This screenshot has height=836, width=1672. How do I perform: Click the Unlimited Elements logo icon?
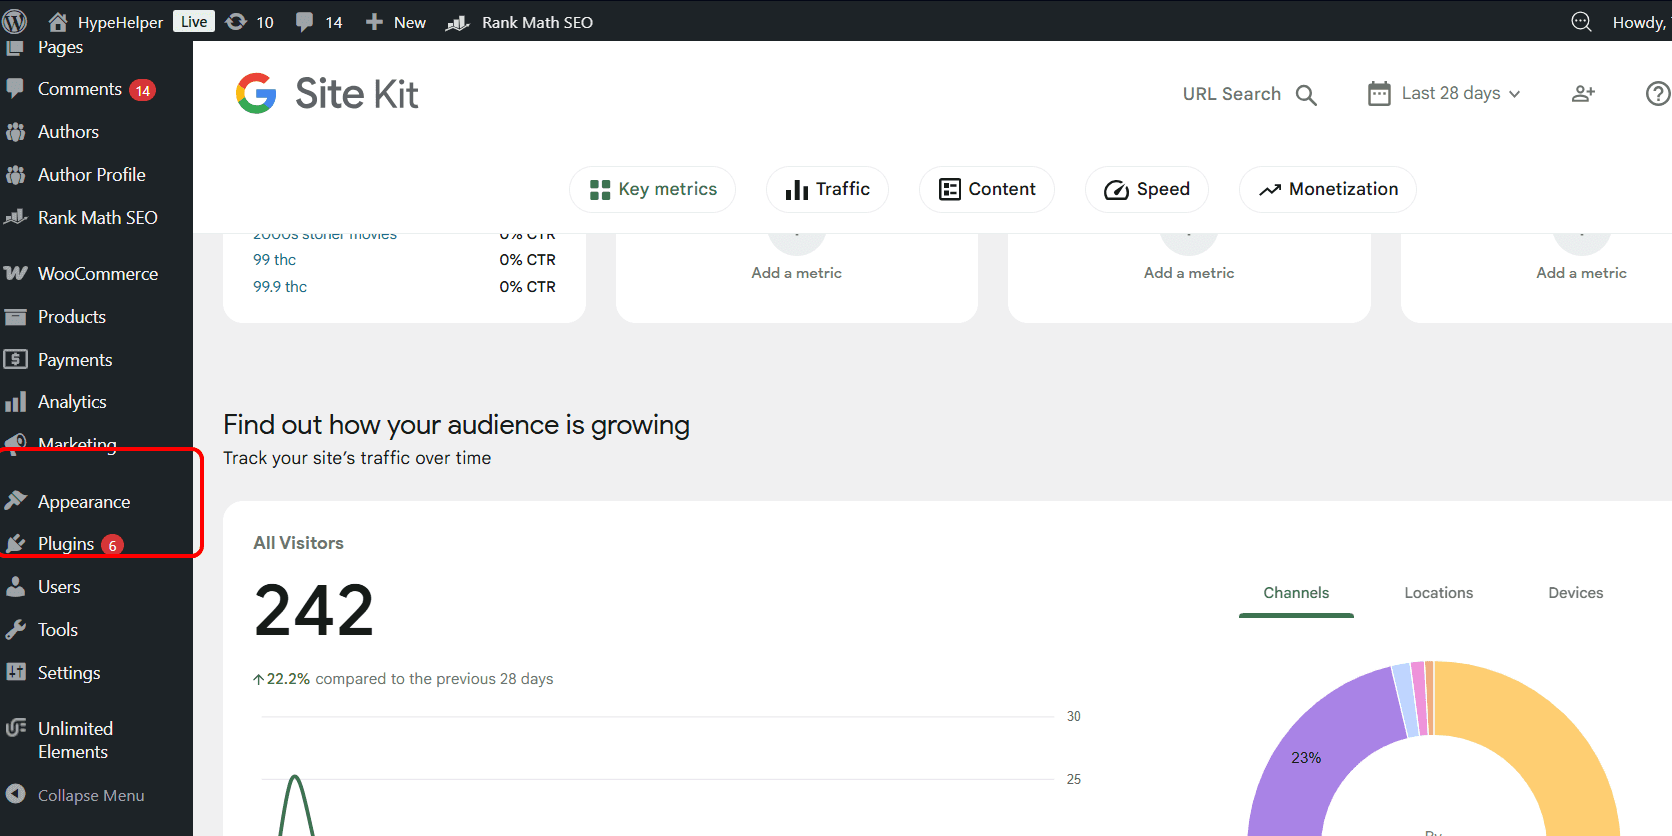pos(15,727)
